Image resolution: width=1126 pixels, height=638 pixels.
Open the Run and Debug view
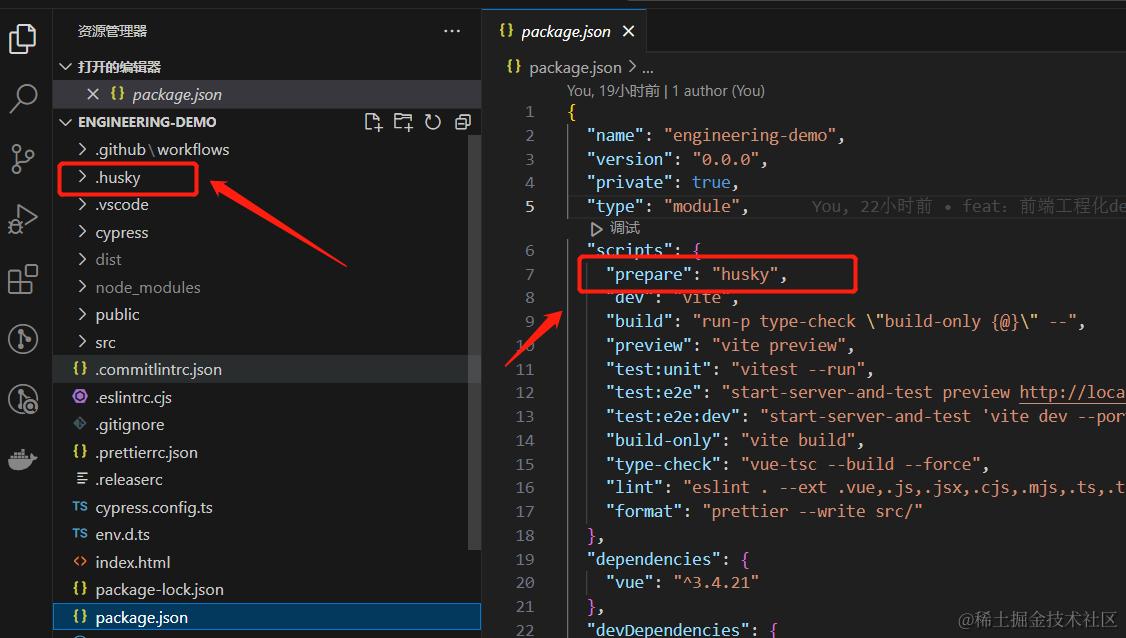(x=22, y=219)
